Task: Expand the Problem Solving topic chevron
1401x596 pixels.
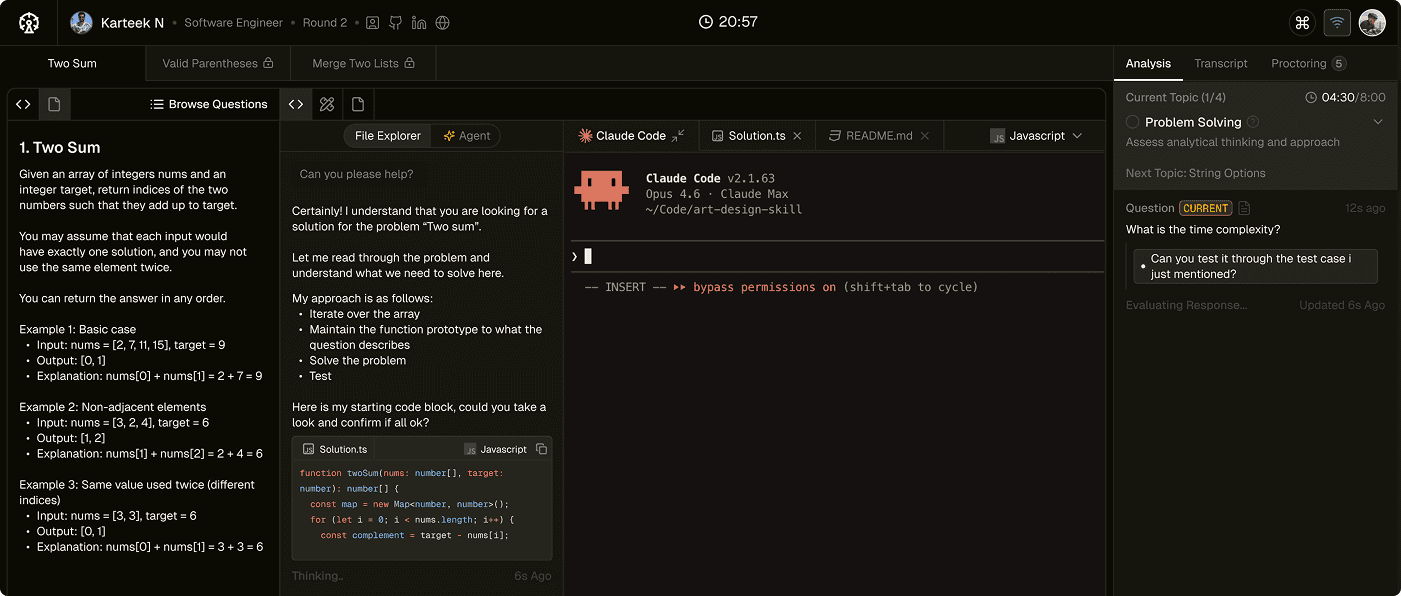Action: coord(1378,122)
